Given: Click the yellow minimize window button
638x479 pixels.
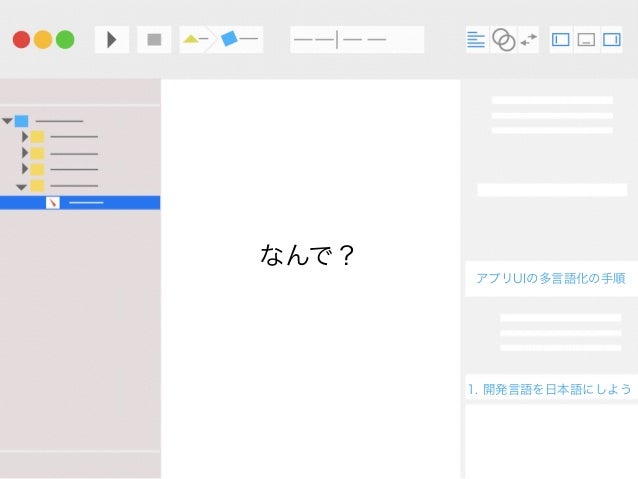Looking at the screenshot, I should (43, 39).
